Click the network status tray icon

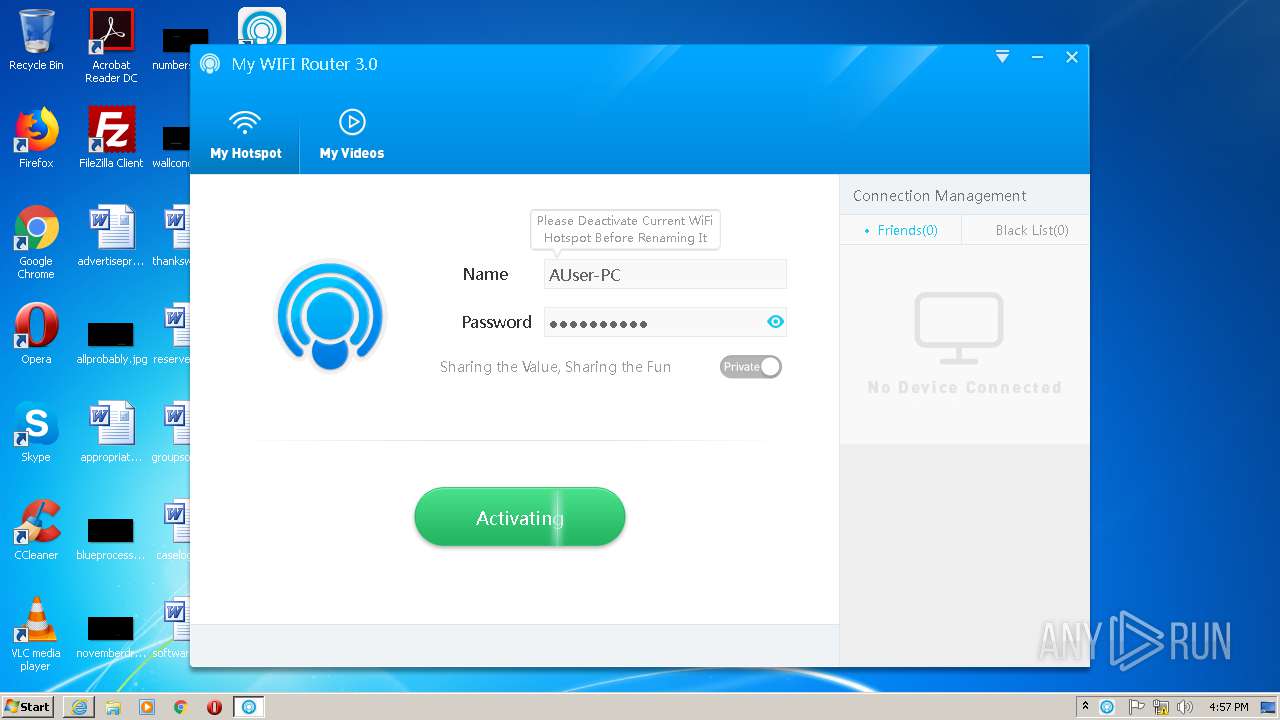click(x=1161, y=706)
